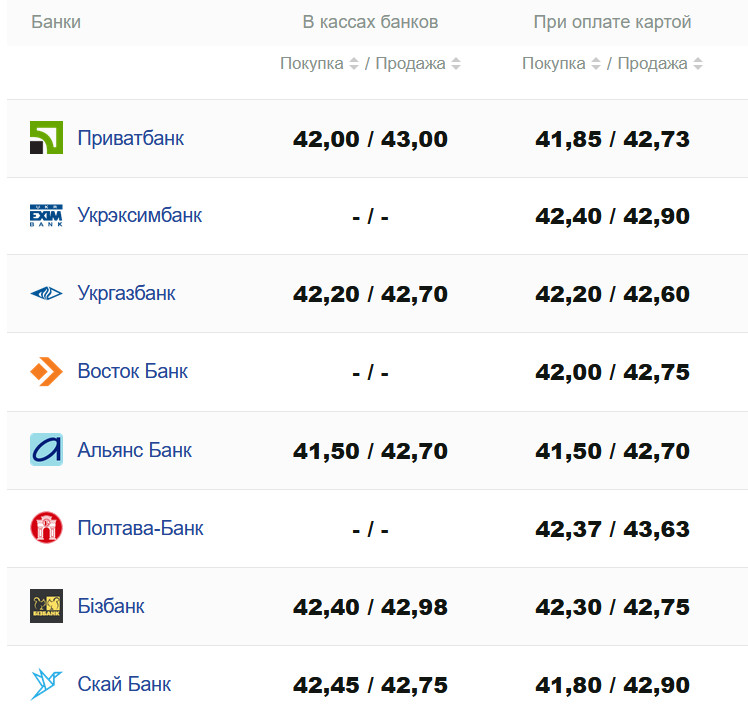
Task: Click the Скай Банк bird logo
Action: click(46, 684)
